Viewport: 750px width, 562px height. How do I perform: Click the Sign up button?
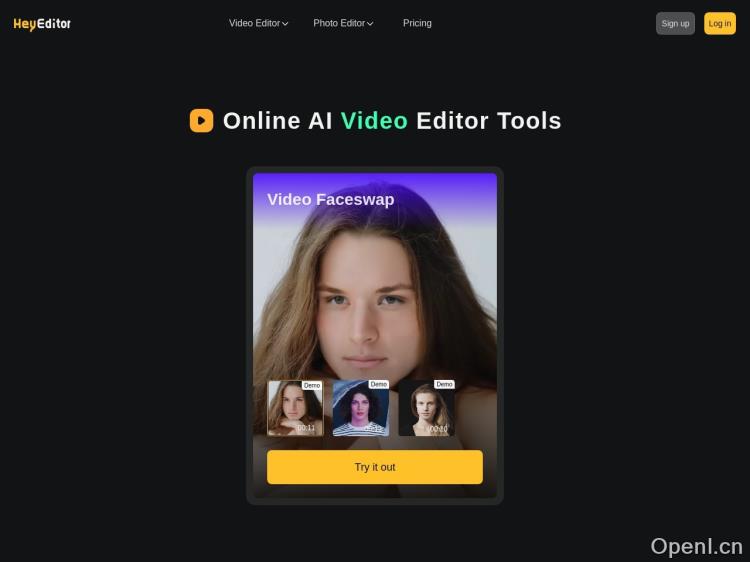675,23
